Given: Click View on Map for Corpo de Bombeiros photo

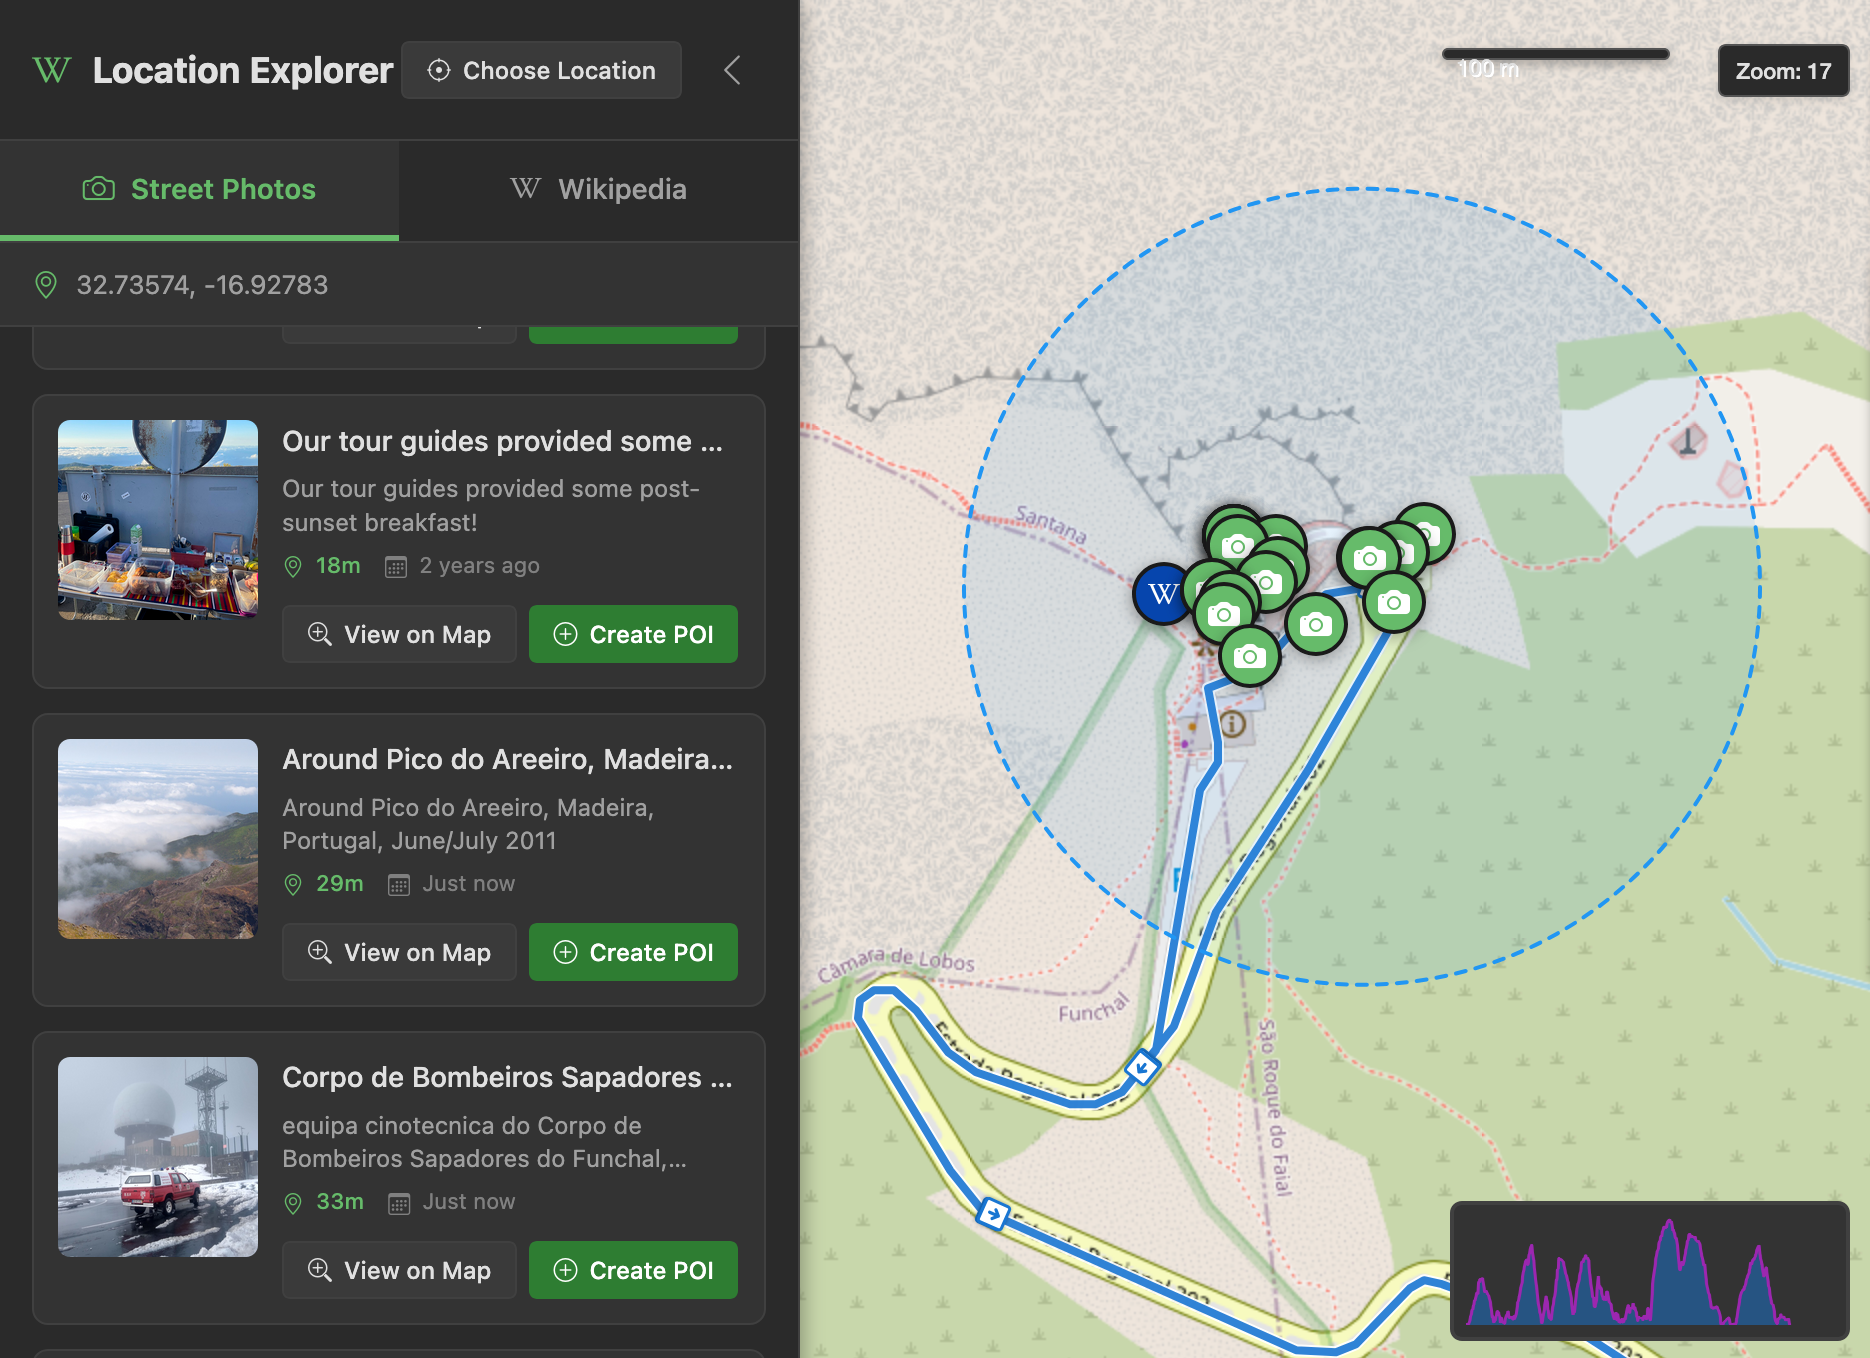Looking at the screenshot, I should point(398,1270).
